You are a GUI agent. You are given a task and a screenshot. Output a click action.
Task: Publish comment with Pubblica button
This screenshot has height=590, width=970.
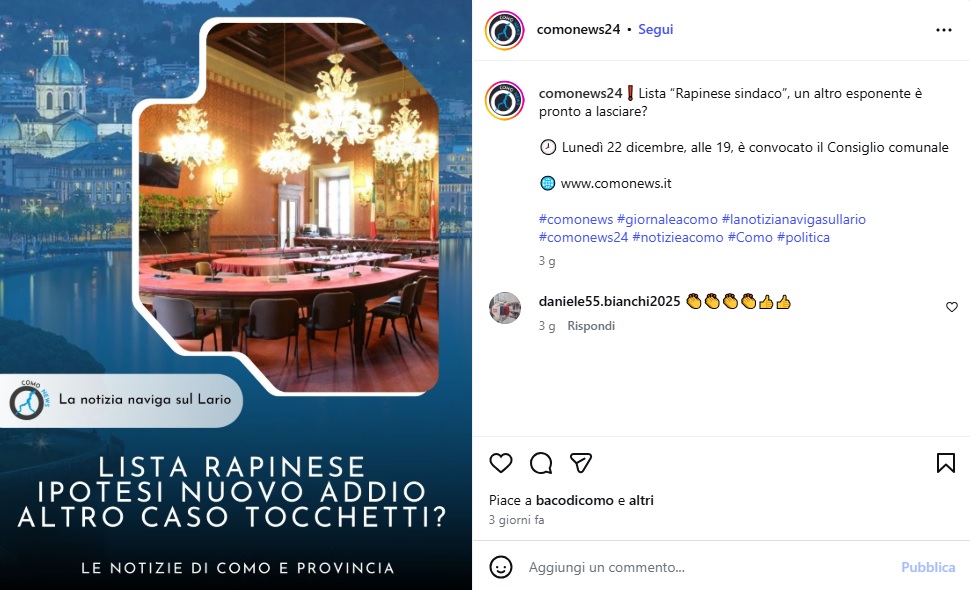click(927, 567)
